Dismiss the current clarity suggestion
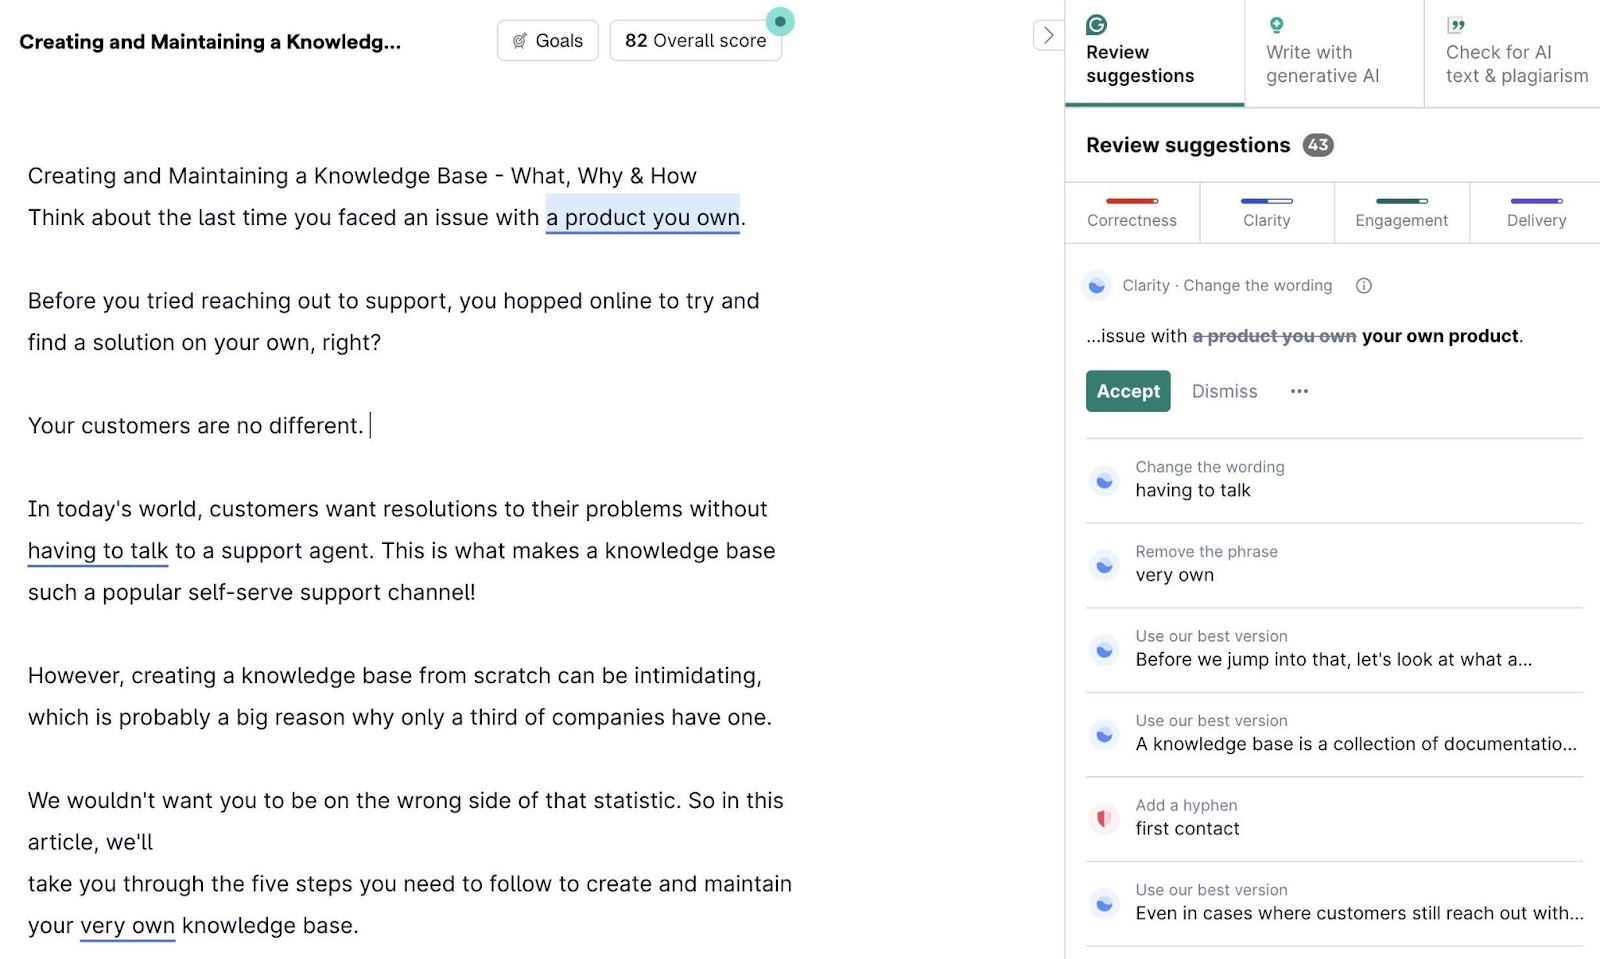Screen dimensions: 1600x959 [1224, 391]
